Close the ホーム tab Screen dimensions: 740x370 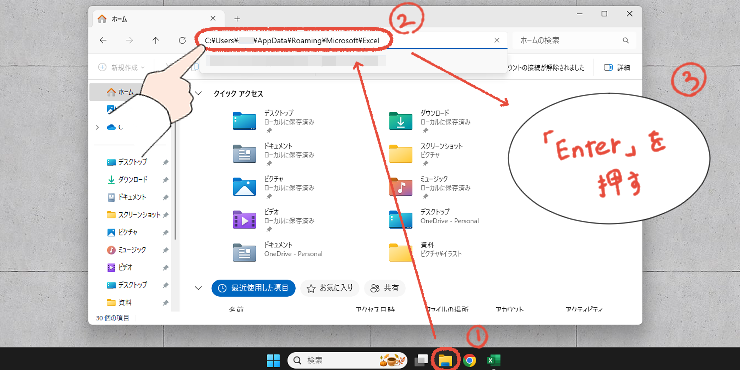tap(213, 18)
